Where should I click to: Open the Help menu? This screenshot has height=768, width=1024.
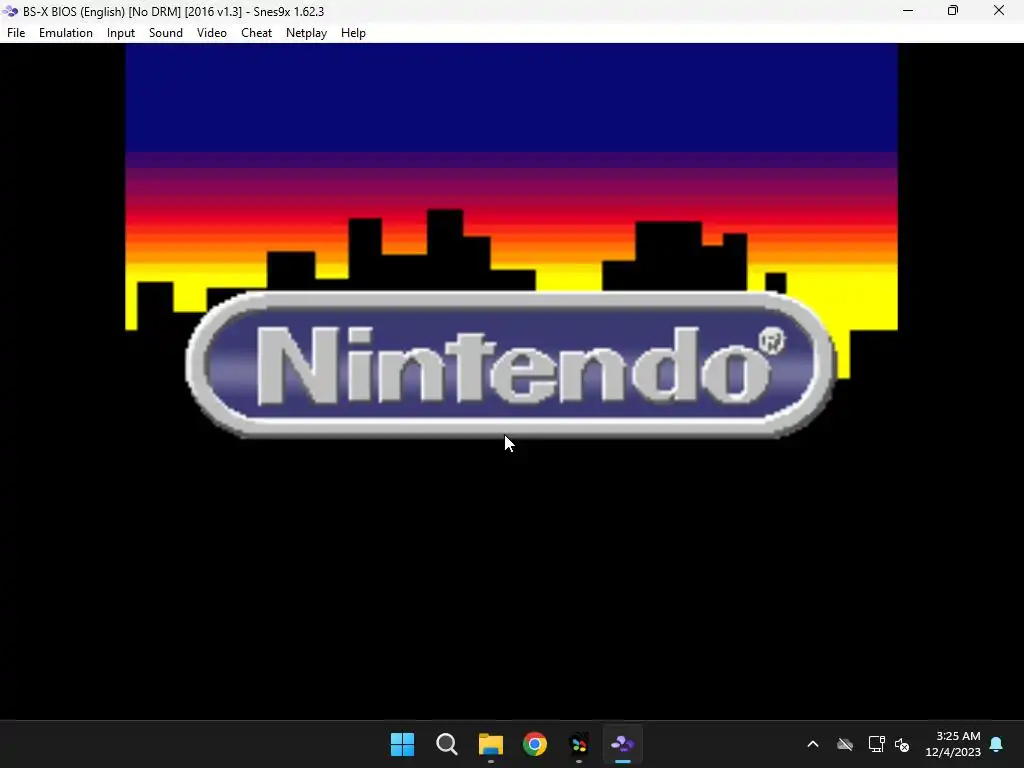353,33
